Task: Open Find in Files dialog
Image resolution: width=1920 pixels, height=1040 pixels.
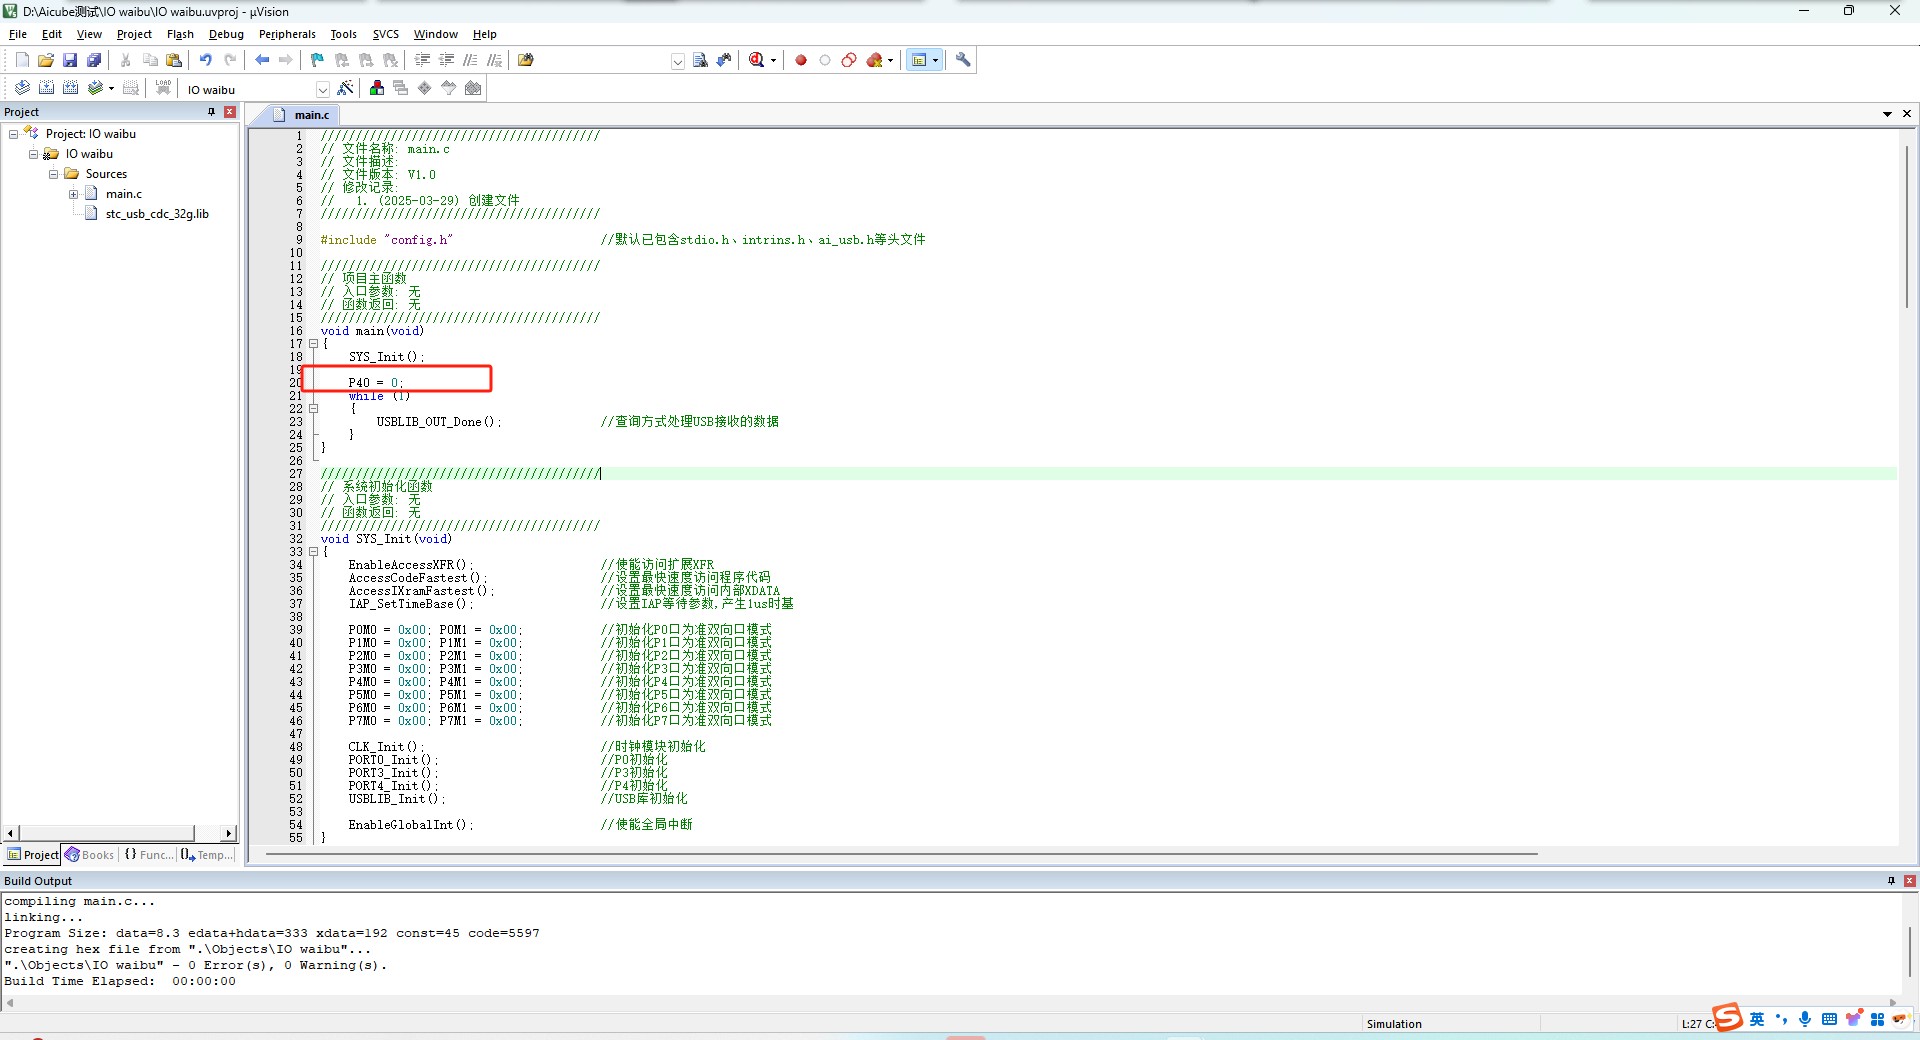Action: (526, 60)
